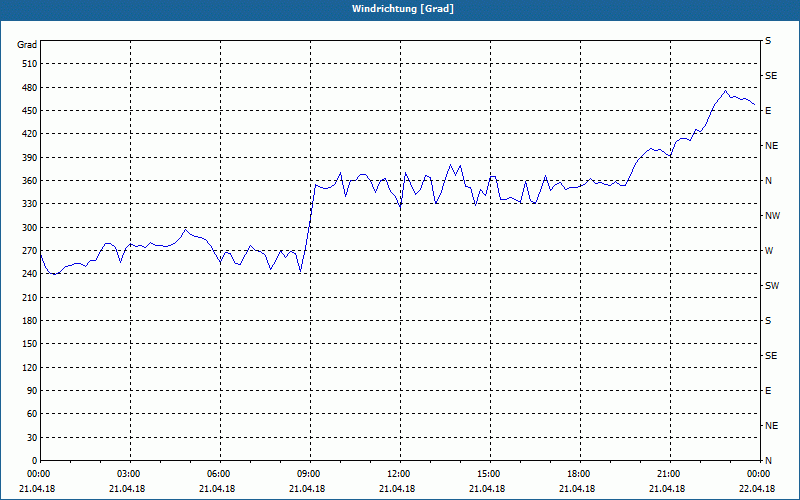Select the '330' degree axis label
The image size is (800, 500).
(x=30, y=204)
